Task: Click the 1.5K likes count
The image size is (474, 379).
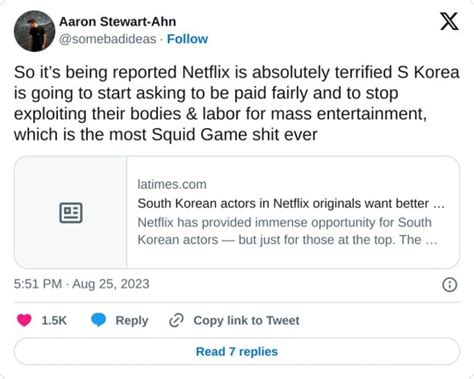Action: (54, 321)
